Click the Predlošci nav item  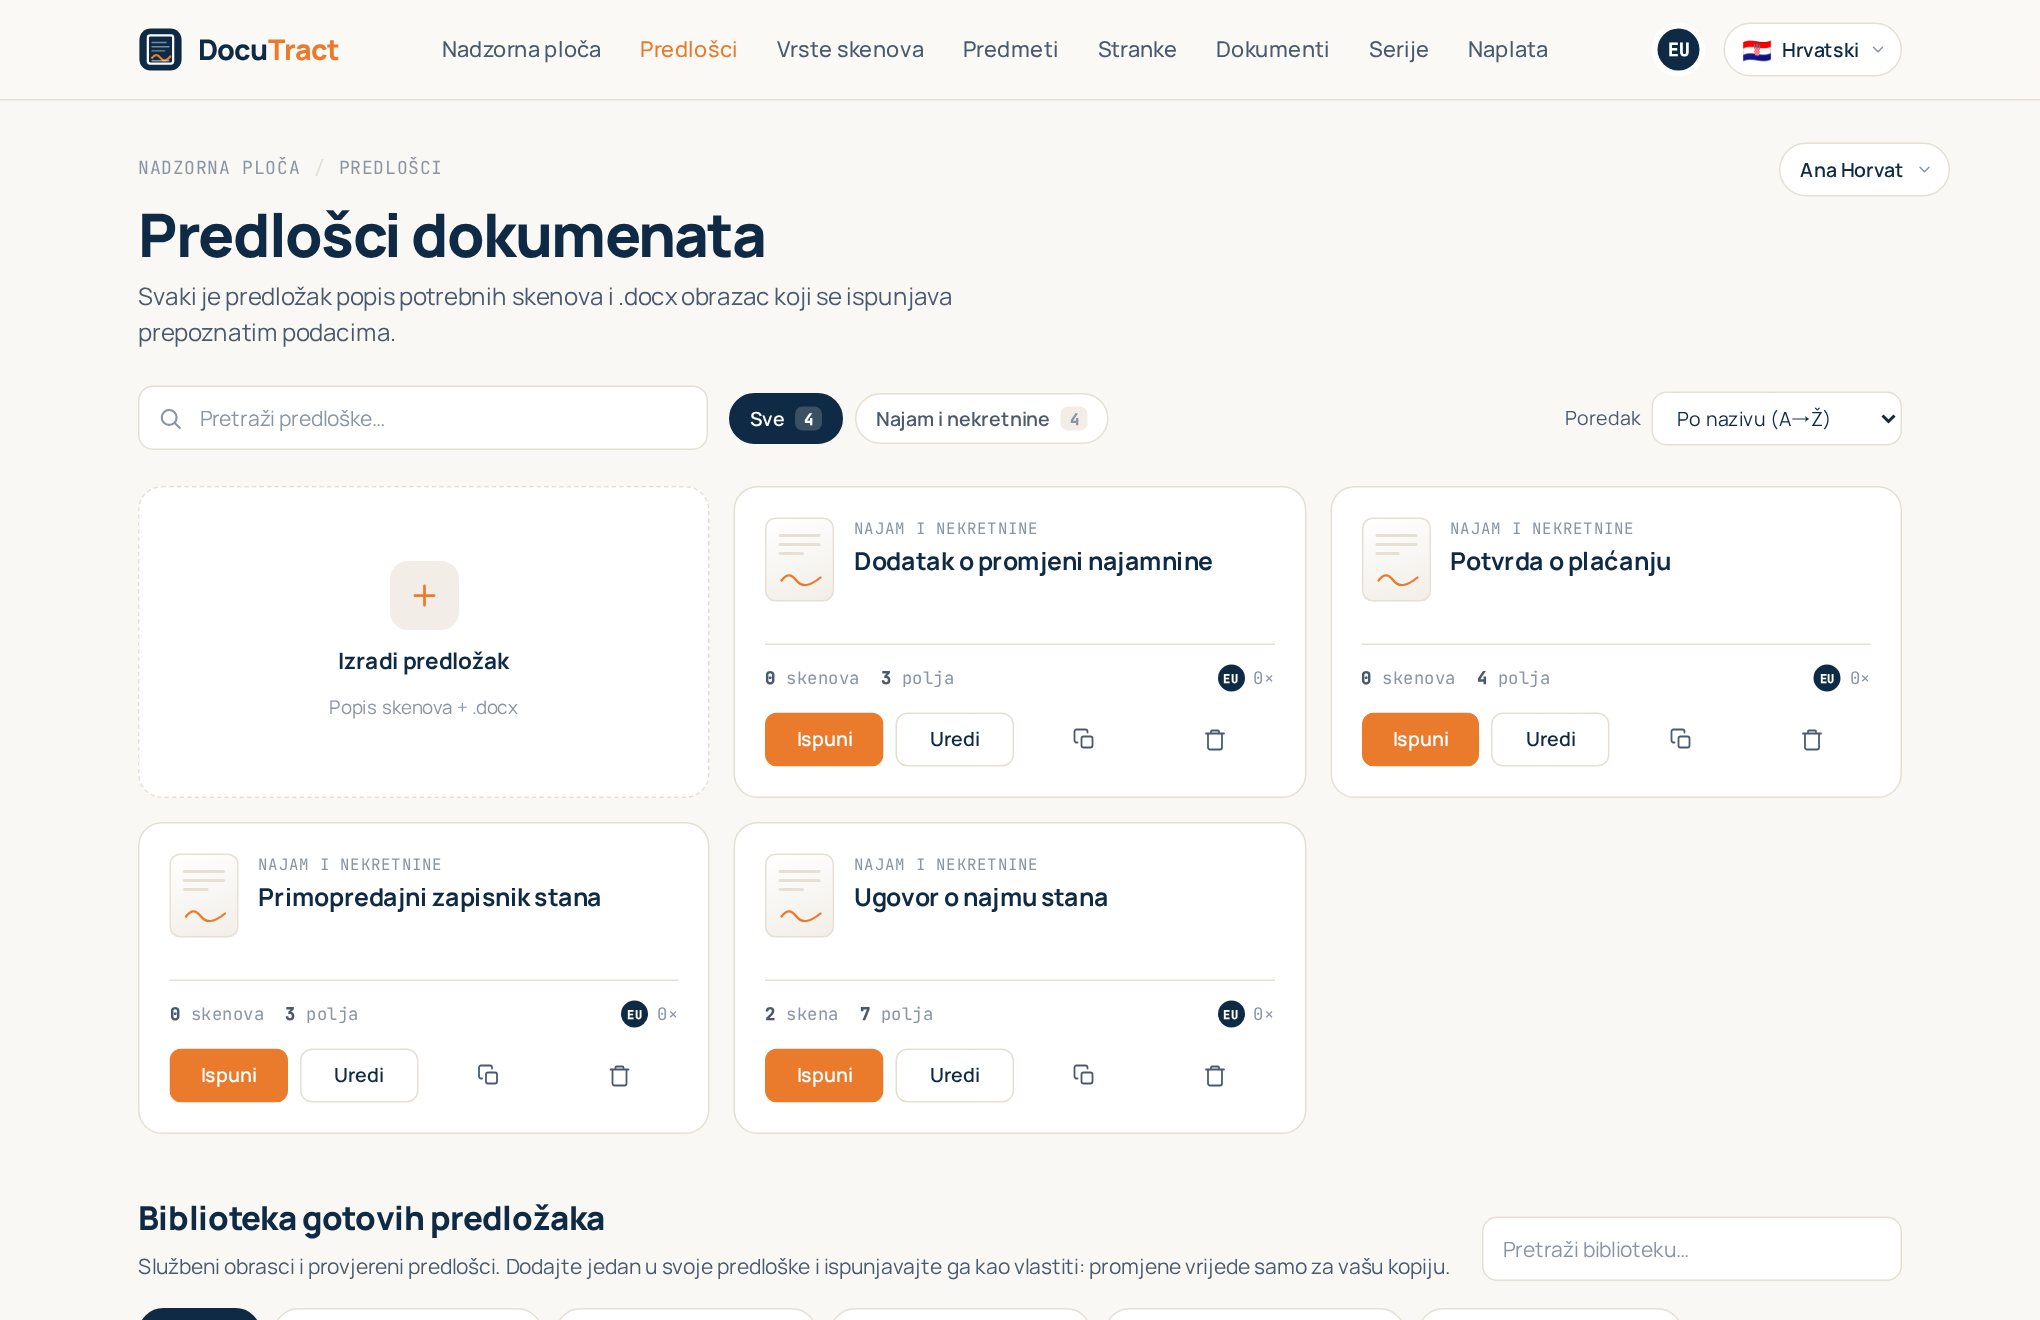(x=688, y=49)
